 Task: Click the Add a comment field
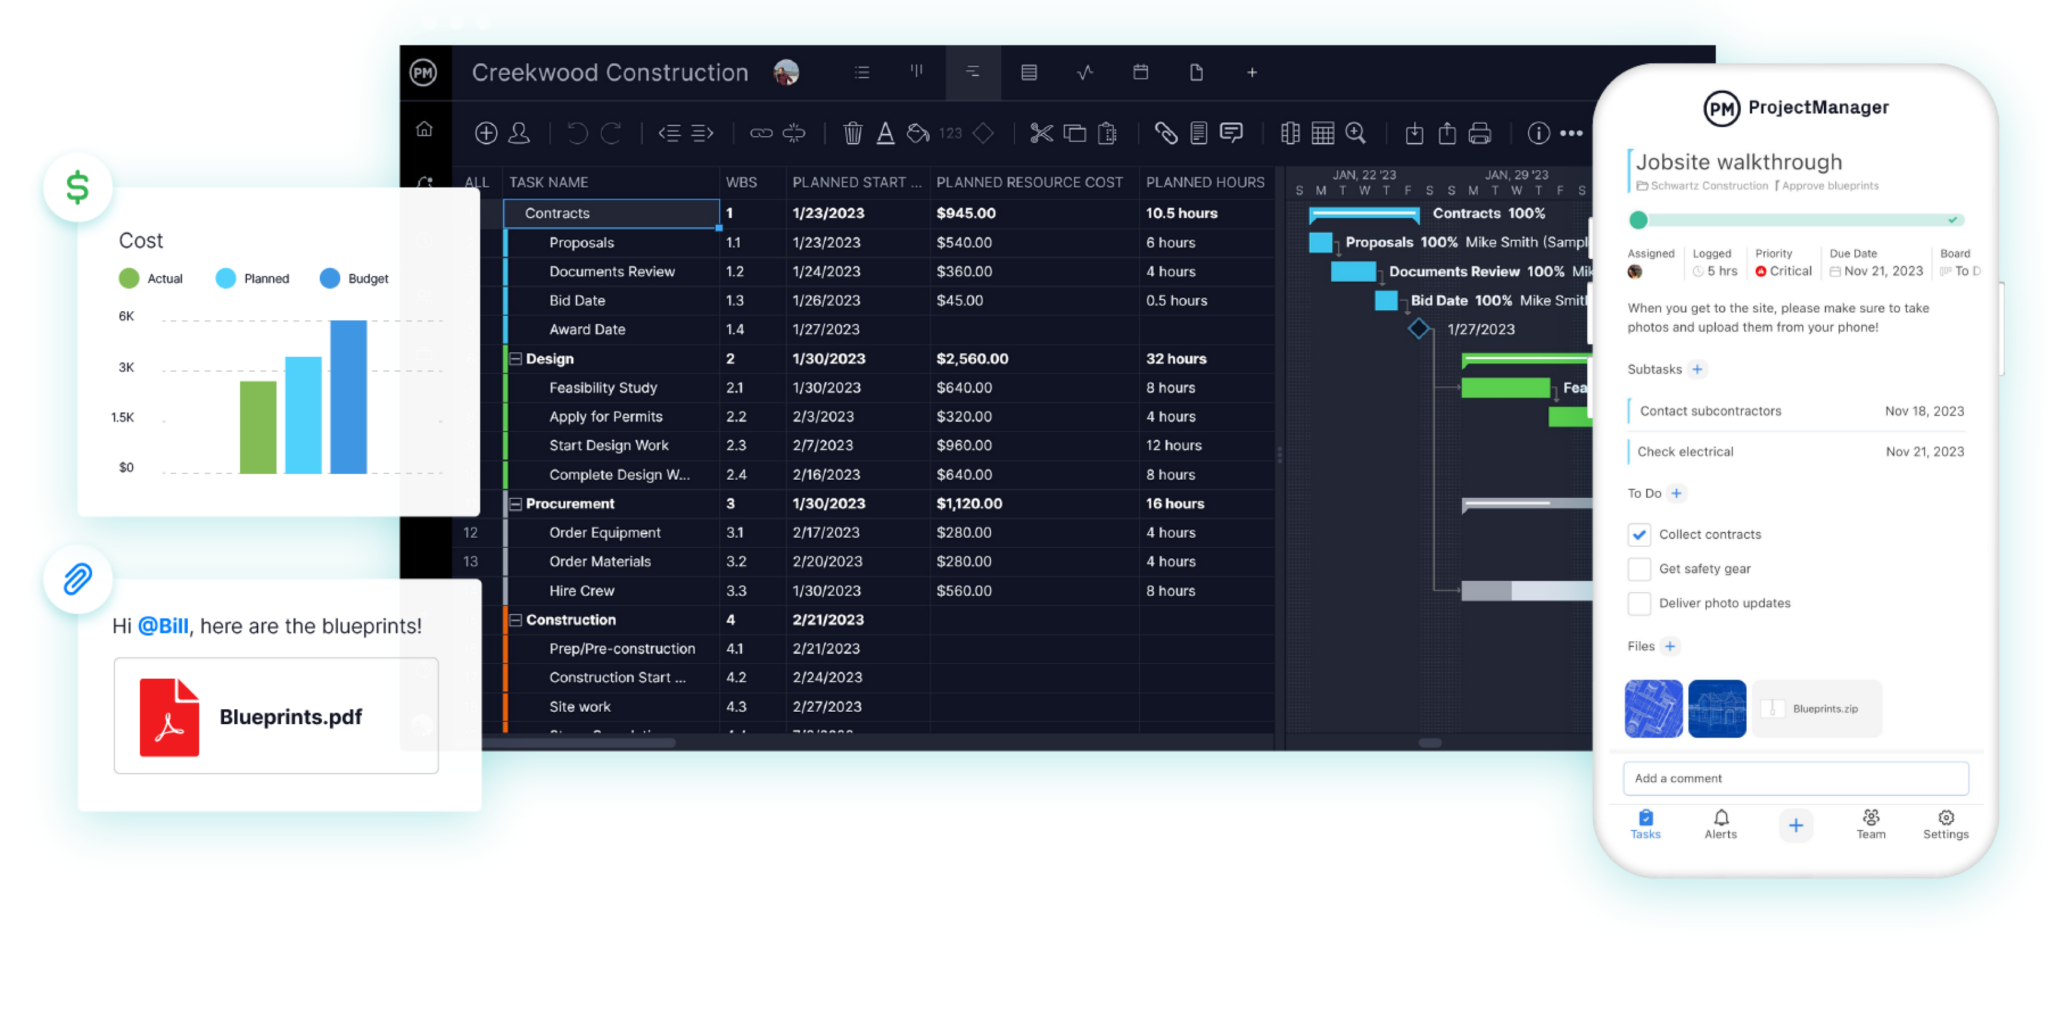(1796, 778)
